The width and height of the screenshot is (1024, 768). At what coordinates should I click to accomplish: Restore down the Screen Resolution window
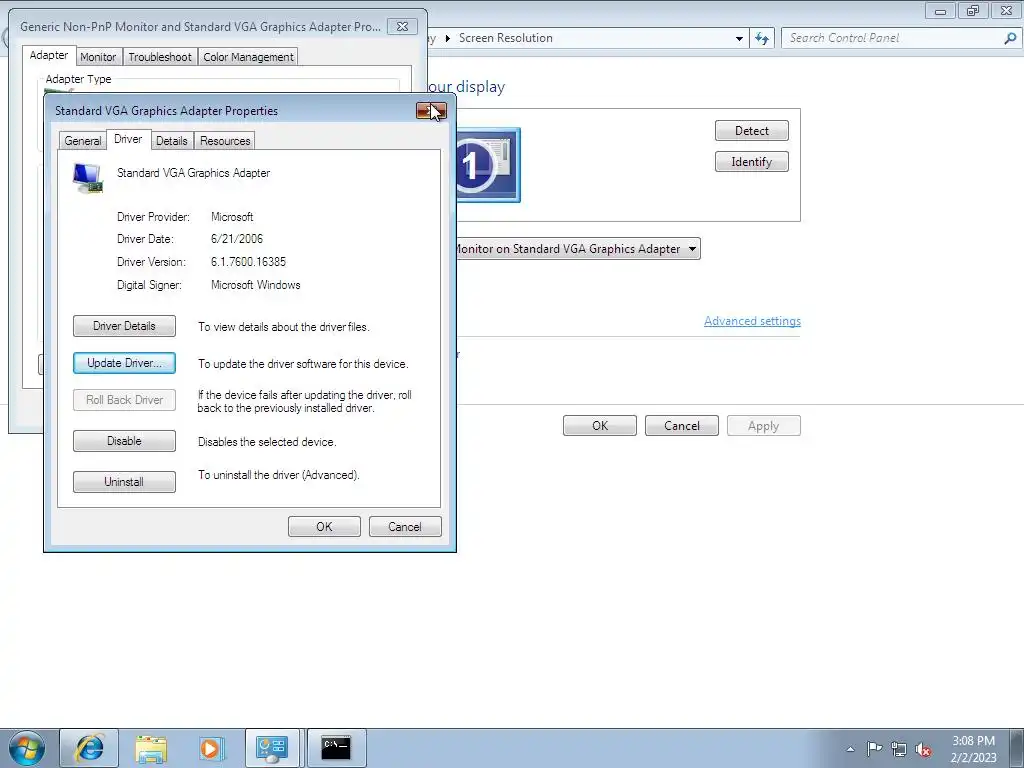click(x=973, y=11)
